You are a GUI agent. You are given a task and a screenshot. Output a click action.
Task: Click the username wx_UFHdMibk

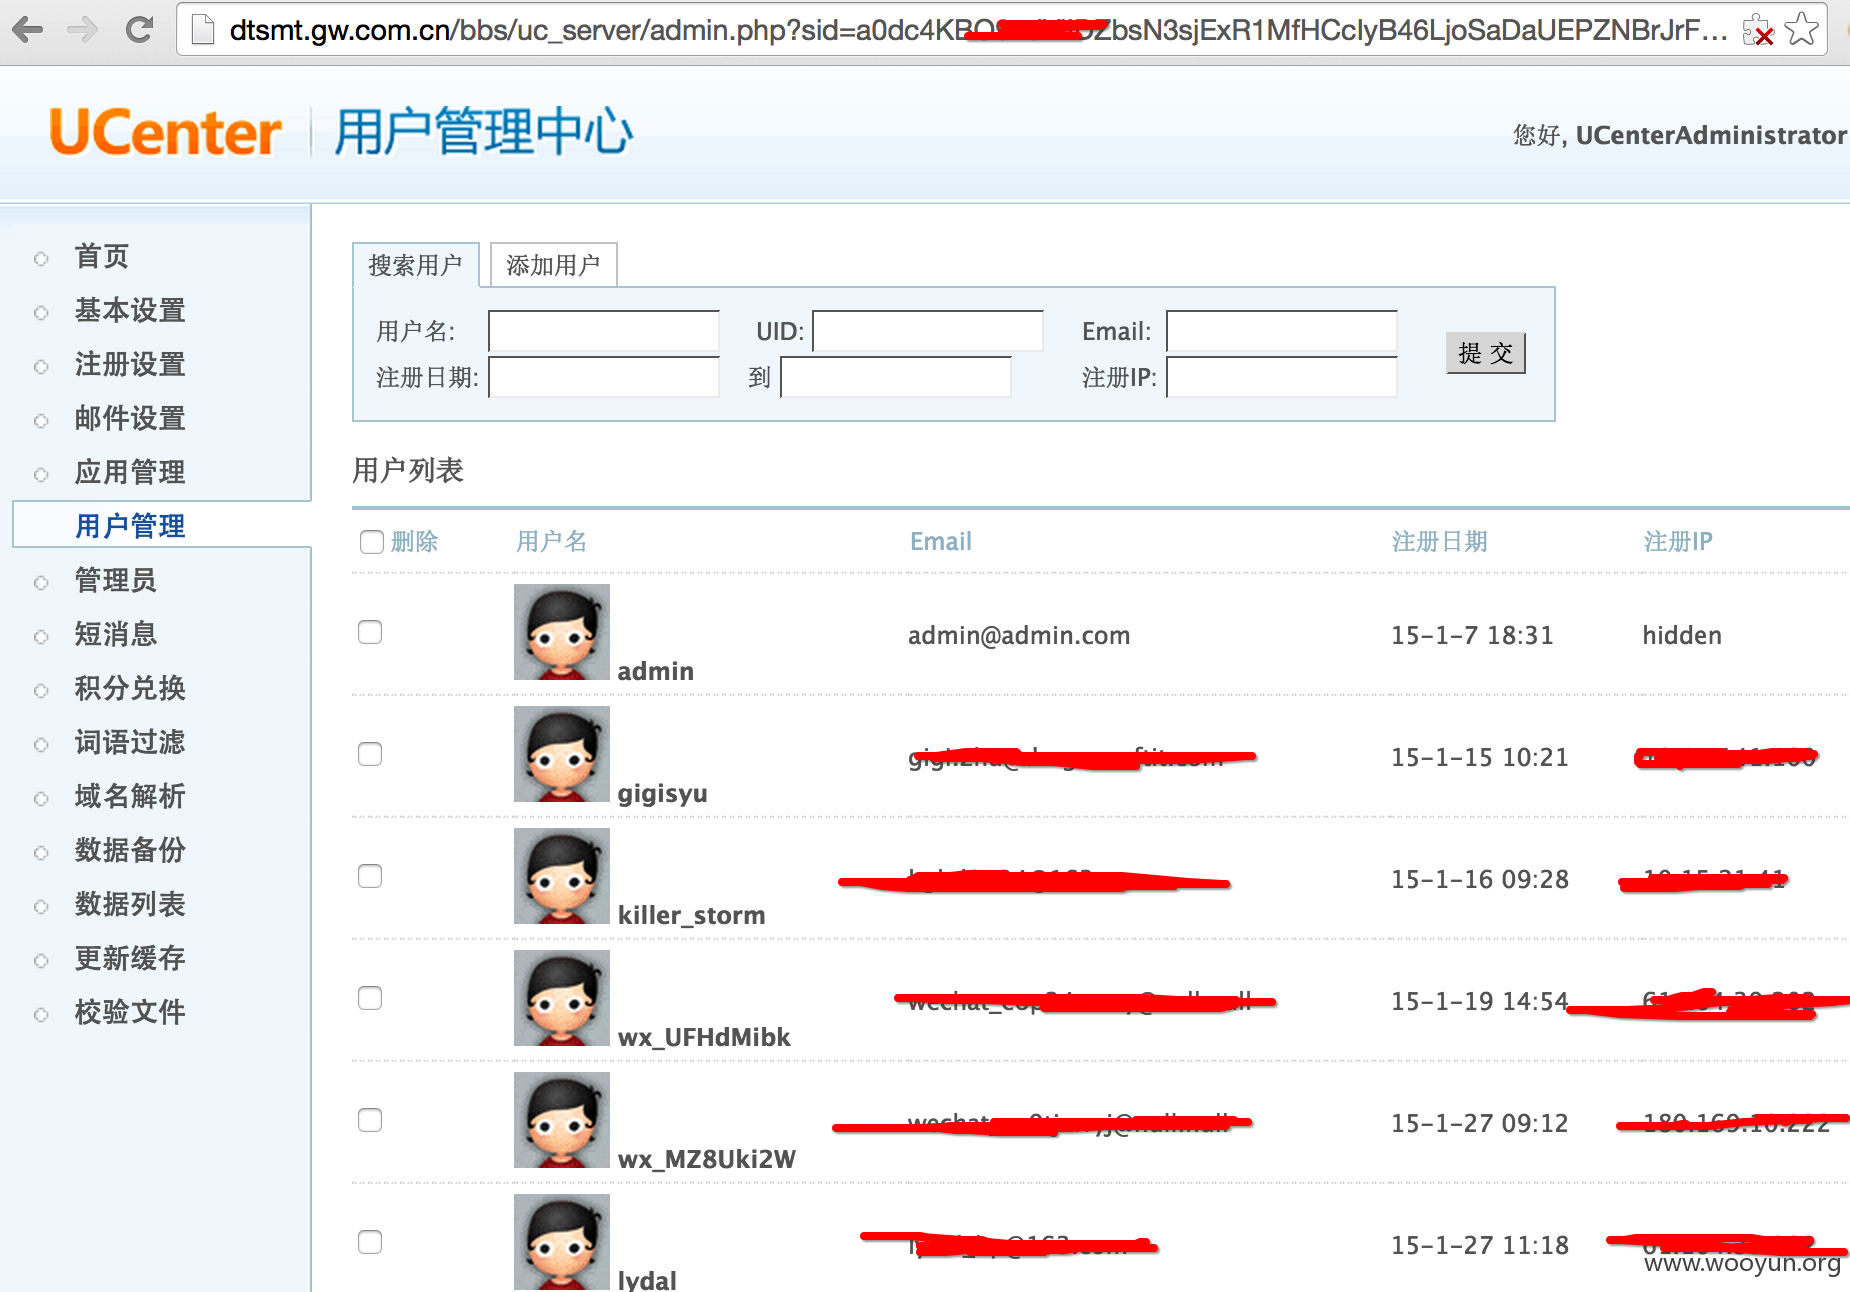click(x=704, y=1037)
